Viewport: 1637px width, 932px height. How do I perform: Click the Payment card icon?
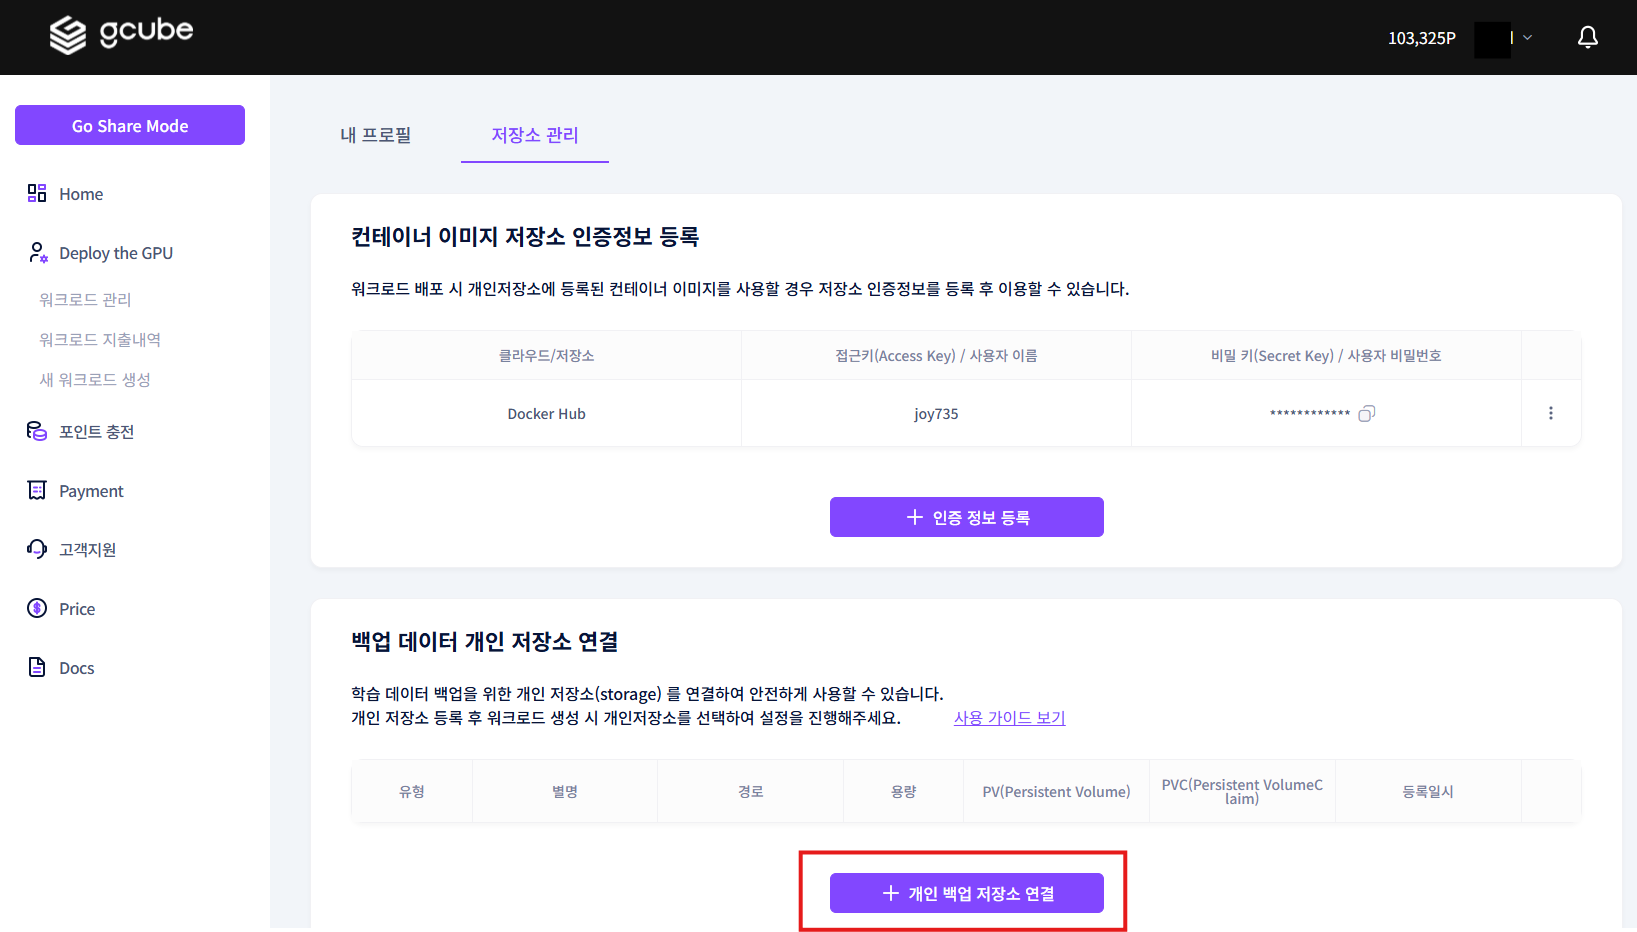[36, 490]
